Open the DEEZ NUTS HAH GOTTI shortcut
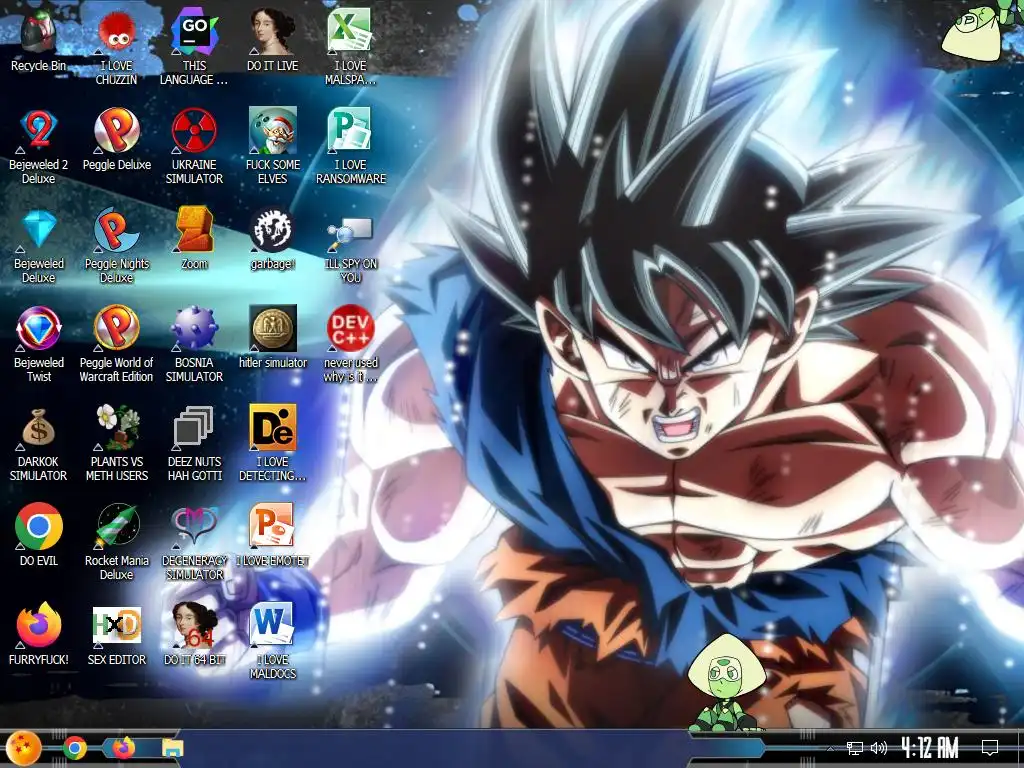The height and width of the screenshot is (768, 1024). click(194, 445)
